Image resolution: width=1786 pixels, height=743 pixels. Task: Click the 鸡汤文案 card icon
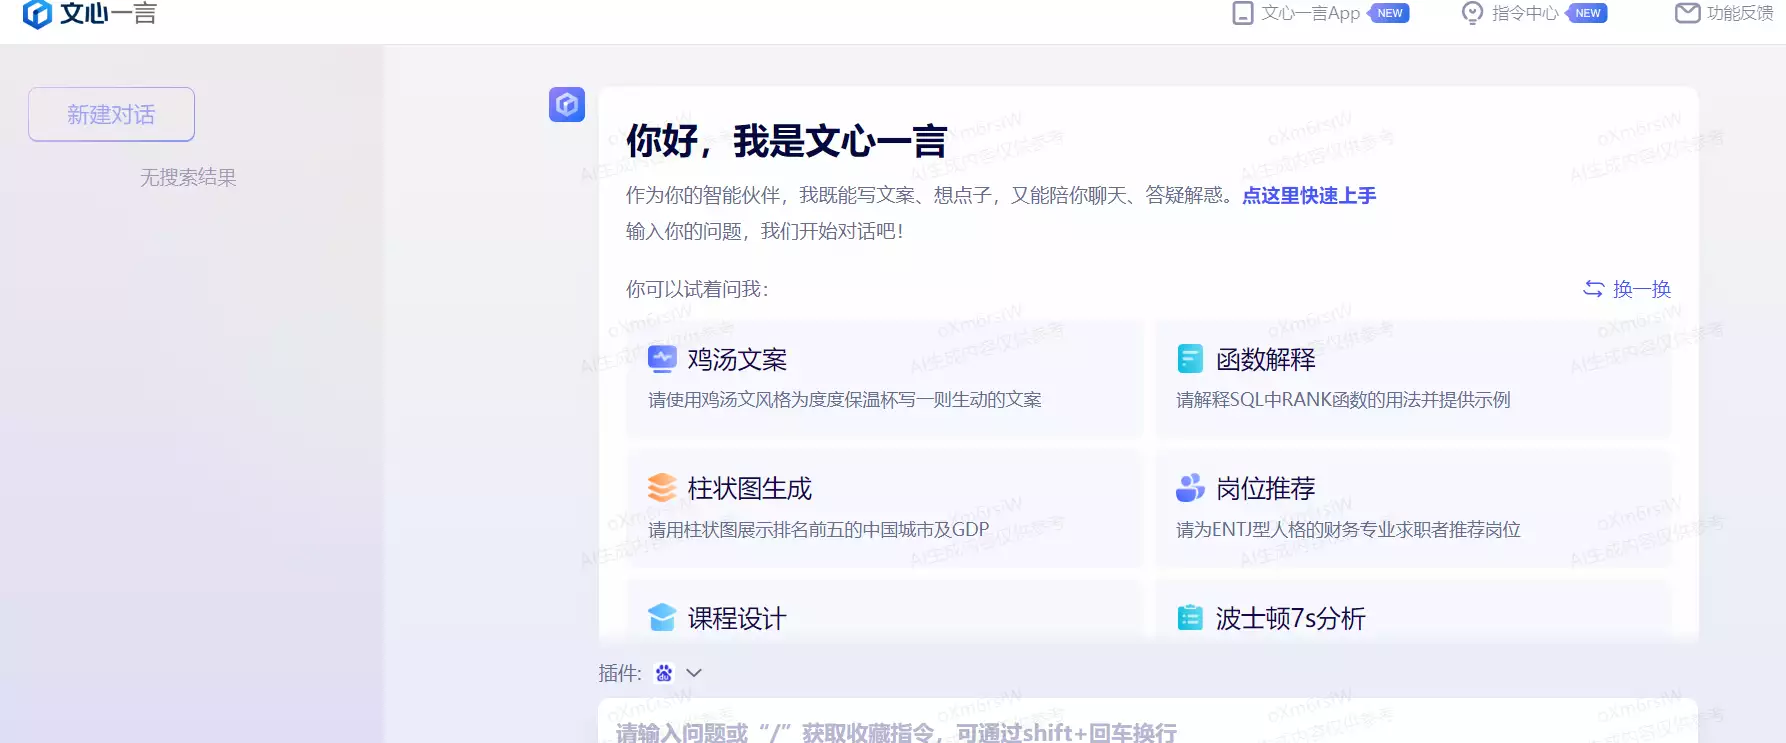(x=662, y=359)
